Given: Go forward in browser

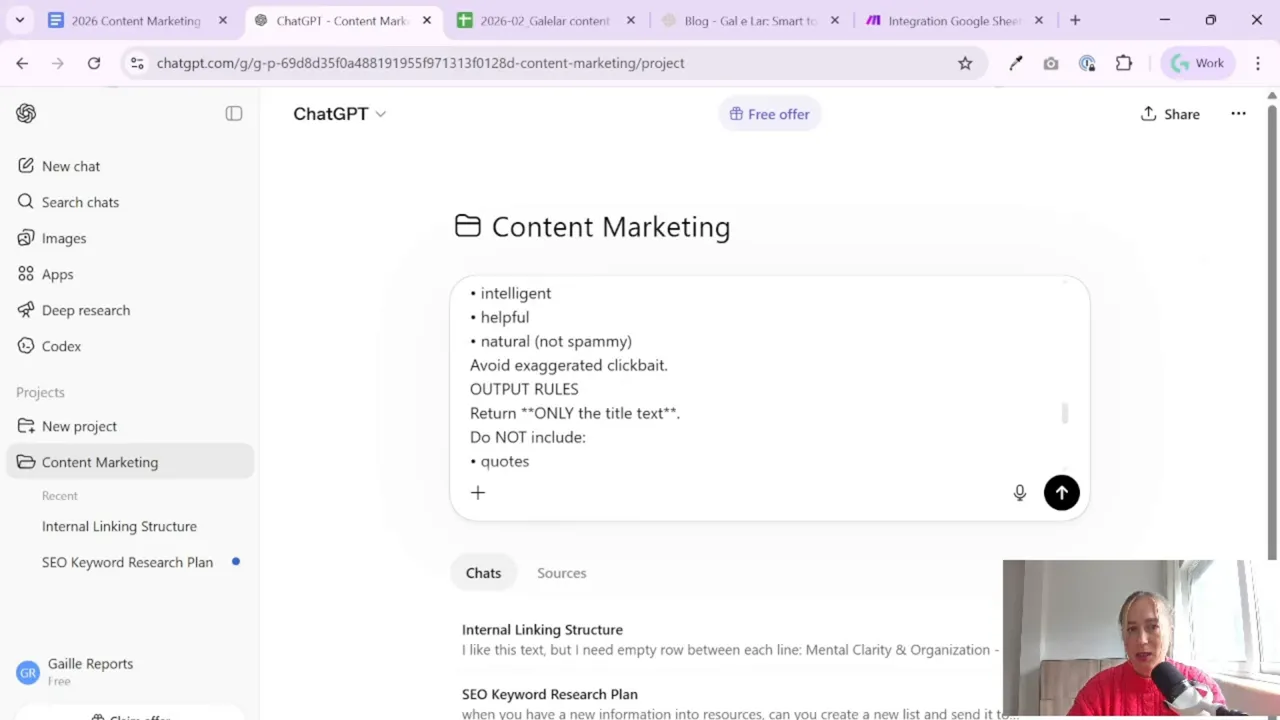Looking at the screenshot, I should coord(58,63).
